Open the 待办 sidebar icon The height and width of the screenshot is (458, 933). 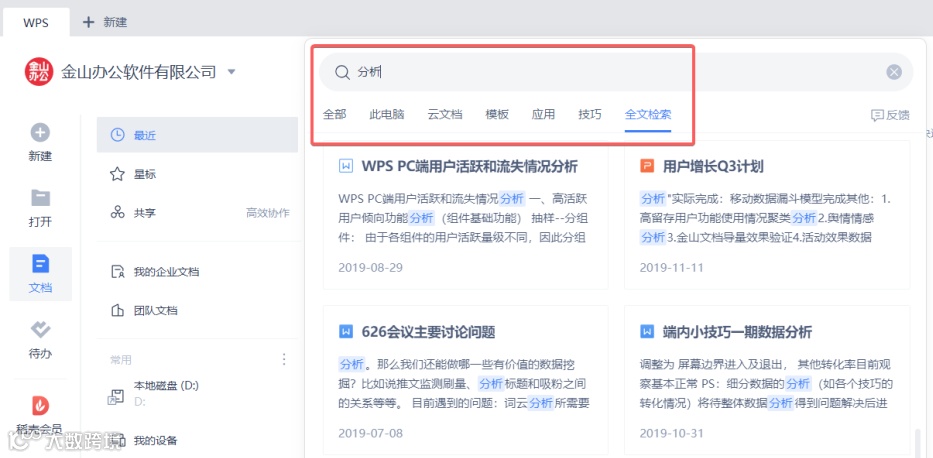(x=40, y=329)
